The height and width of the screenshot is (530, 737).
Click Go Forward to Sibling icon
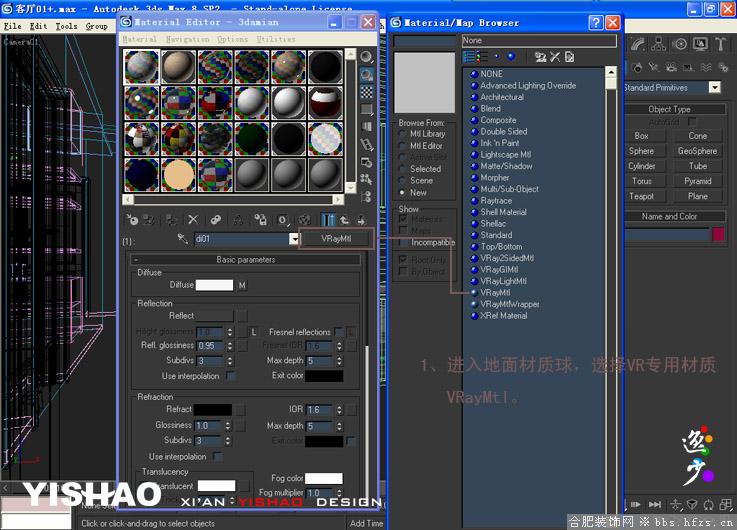tap(361, 219)
